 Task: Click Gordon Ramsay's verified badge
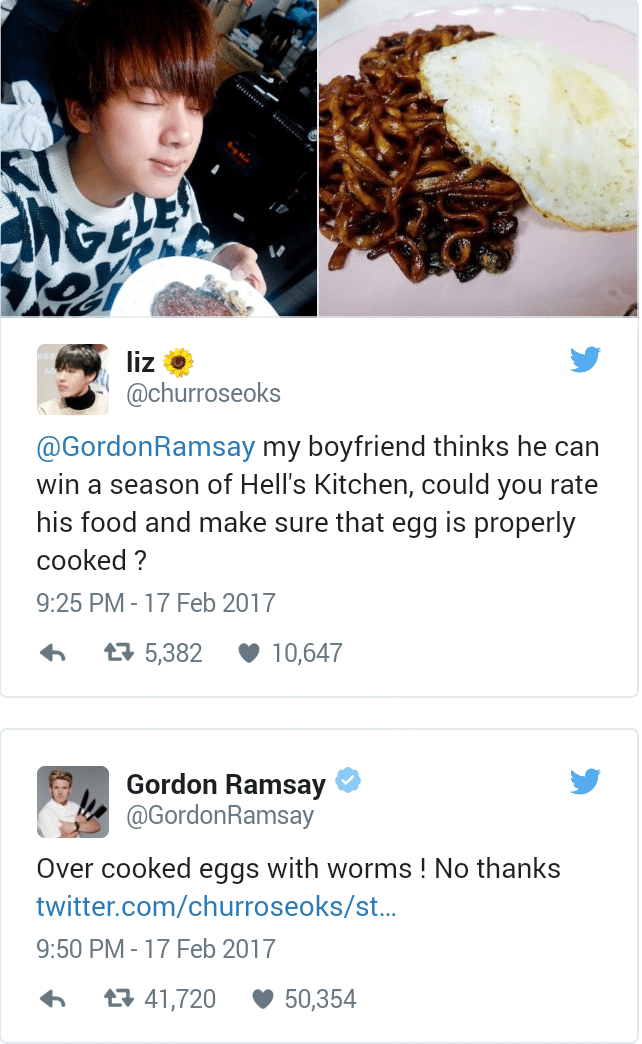(x=348, y=780)
